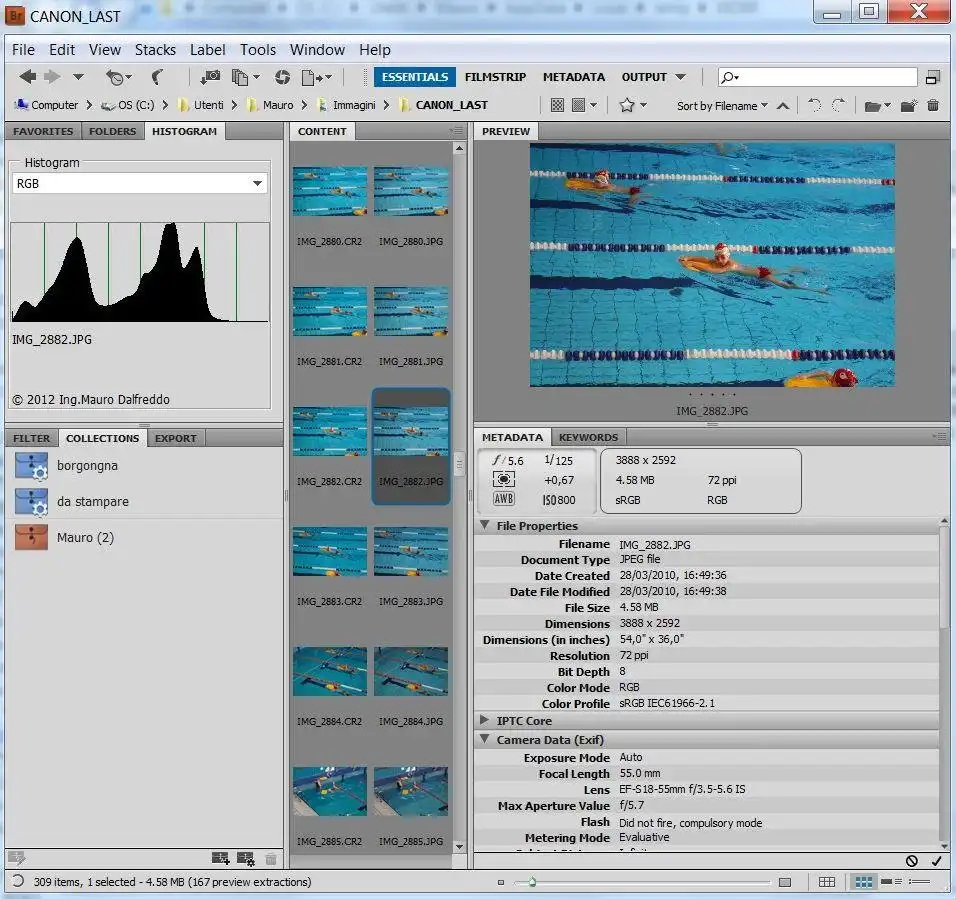The height and width of the screenshot is (899, 956).
Task: Open the Mauro (2) collection
Action: coord(85,538)
